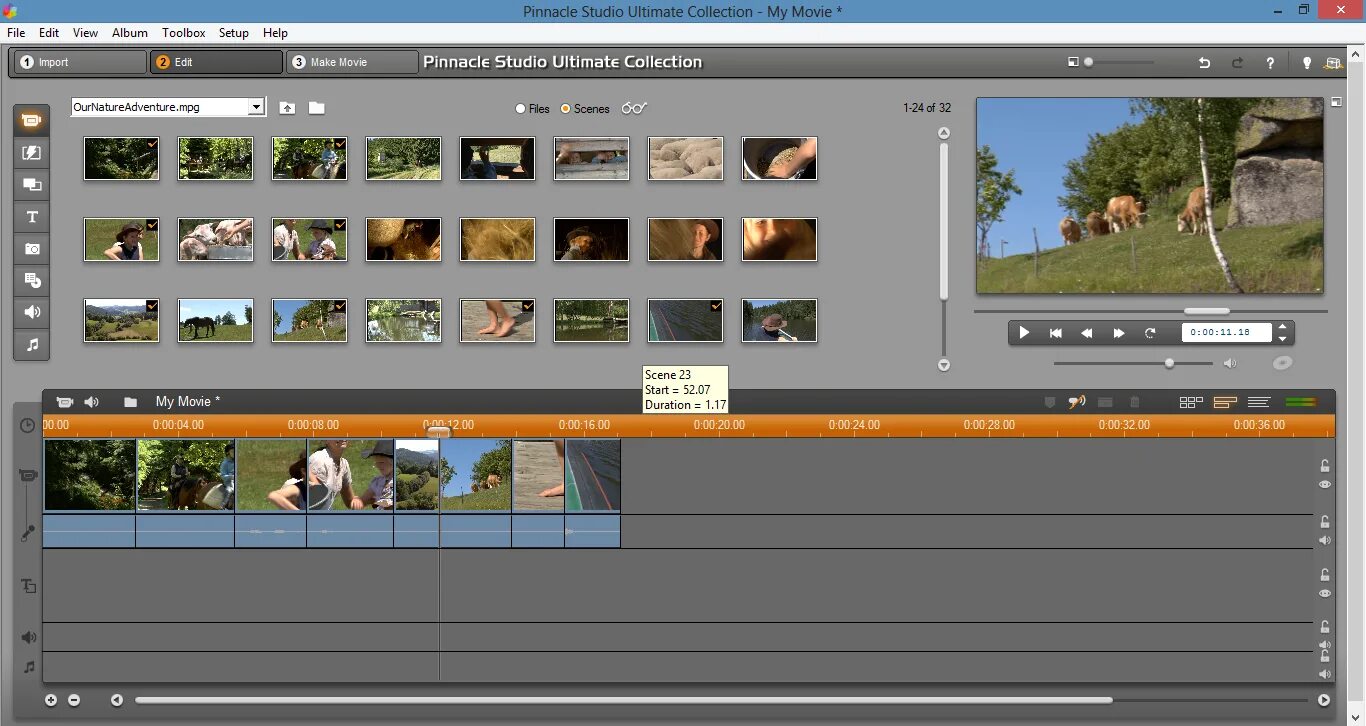
Task: Switch to the Make Movie tab
Action: [352, 62]
